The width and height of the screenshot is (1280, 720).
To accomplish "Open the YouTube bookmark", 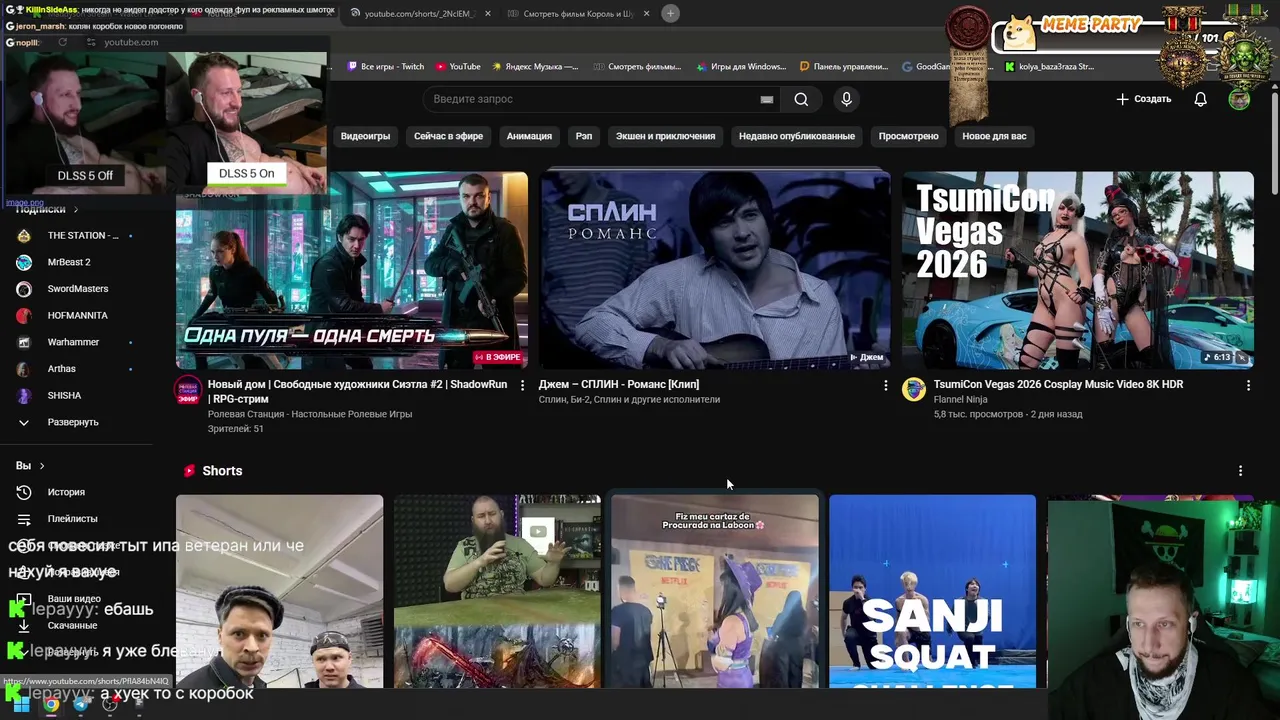I will point(458,67).
